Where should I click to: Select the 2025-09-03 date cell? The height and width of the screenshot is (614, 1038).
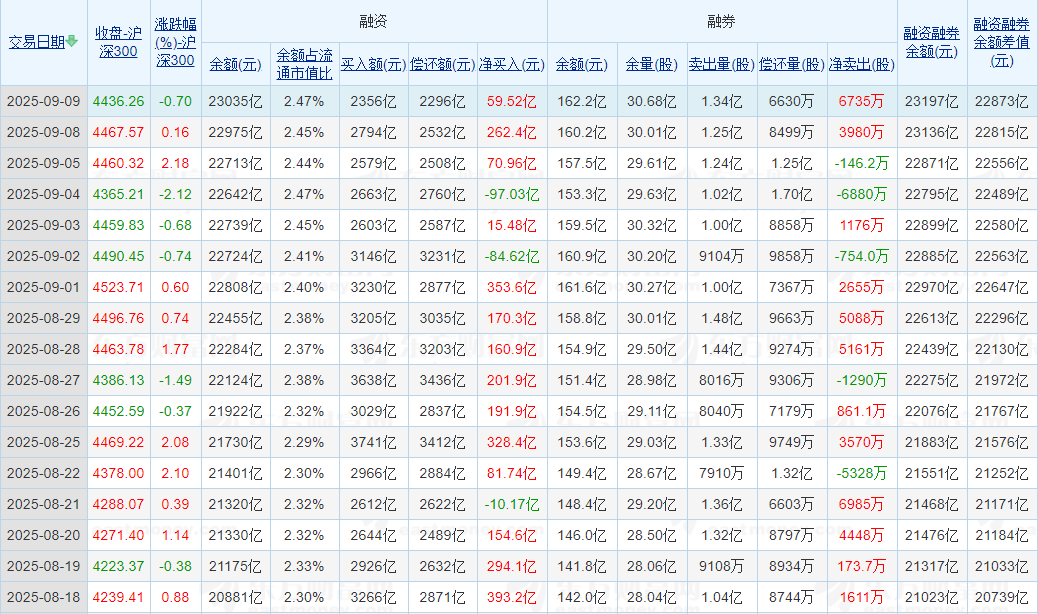[44, 225]
